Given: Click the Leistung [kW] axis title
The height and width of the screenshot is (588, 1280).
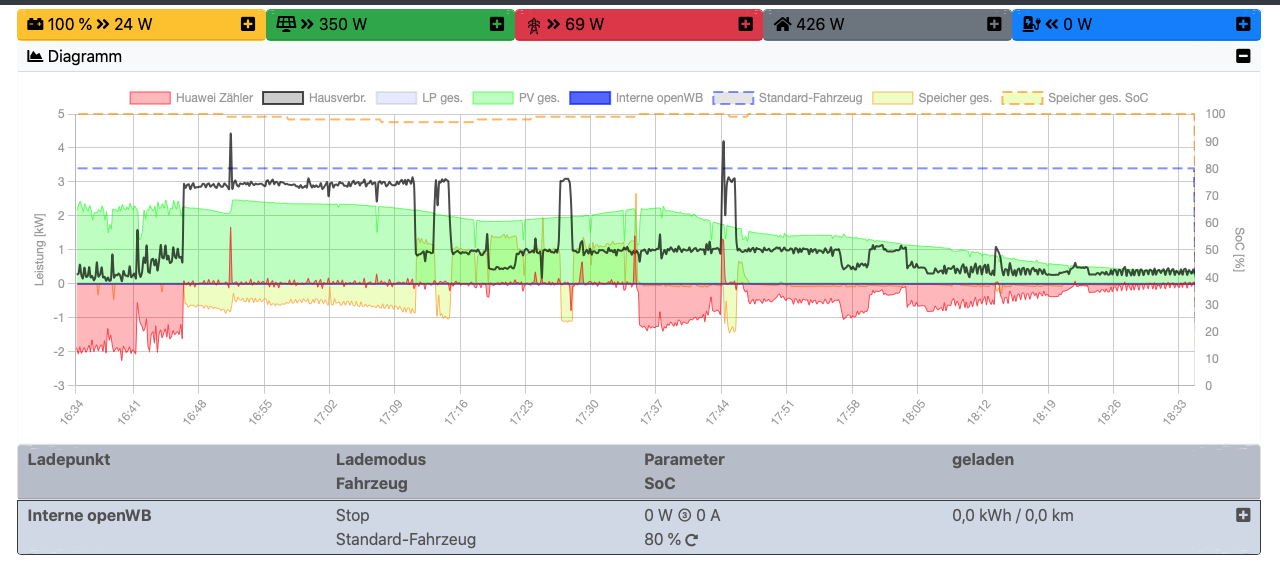Looking at the screenshot, I should [40, 250].
